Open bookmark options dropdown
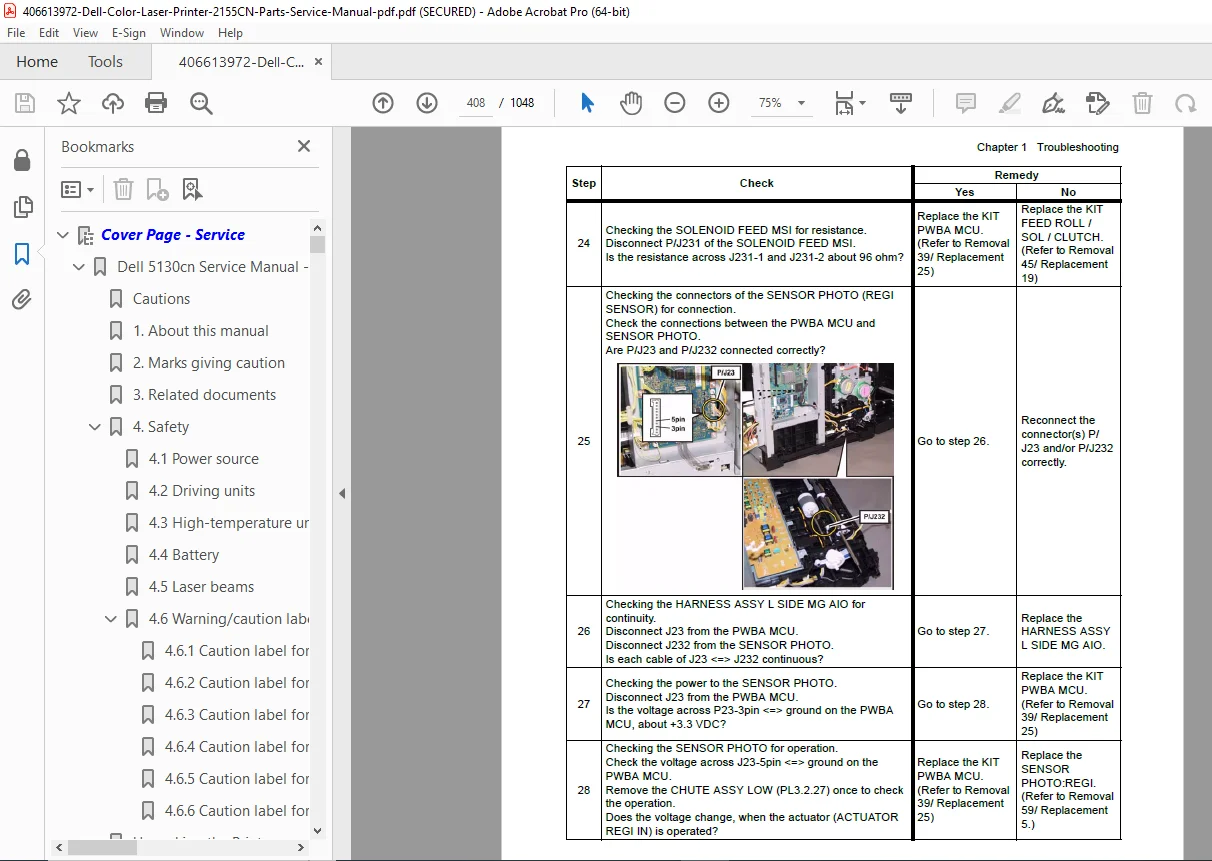Screen dimensions: 1212x861 78,189
